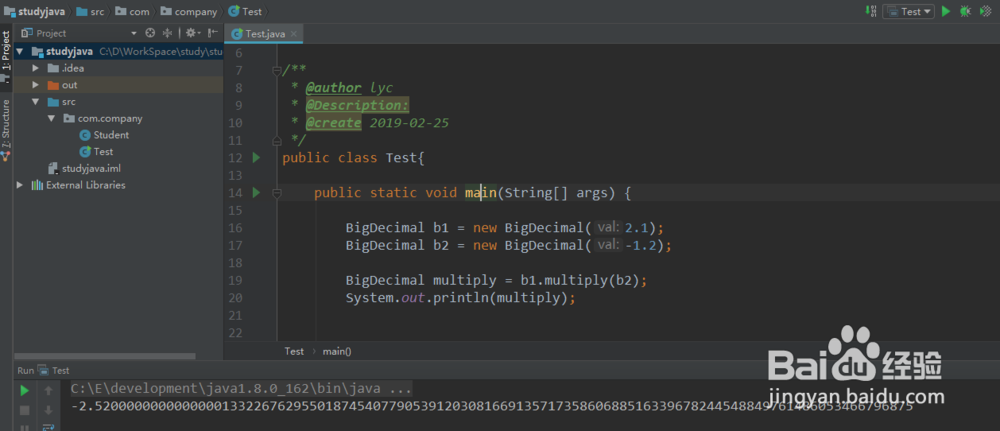
Task: Expand the out folder arrow
Action: tap(36, 85)
